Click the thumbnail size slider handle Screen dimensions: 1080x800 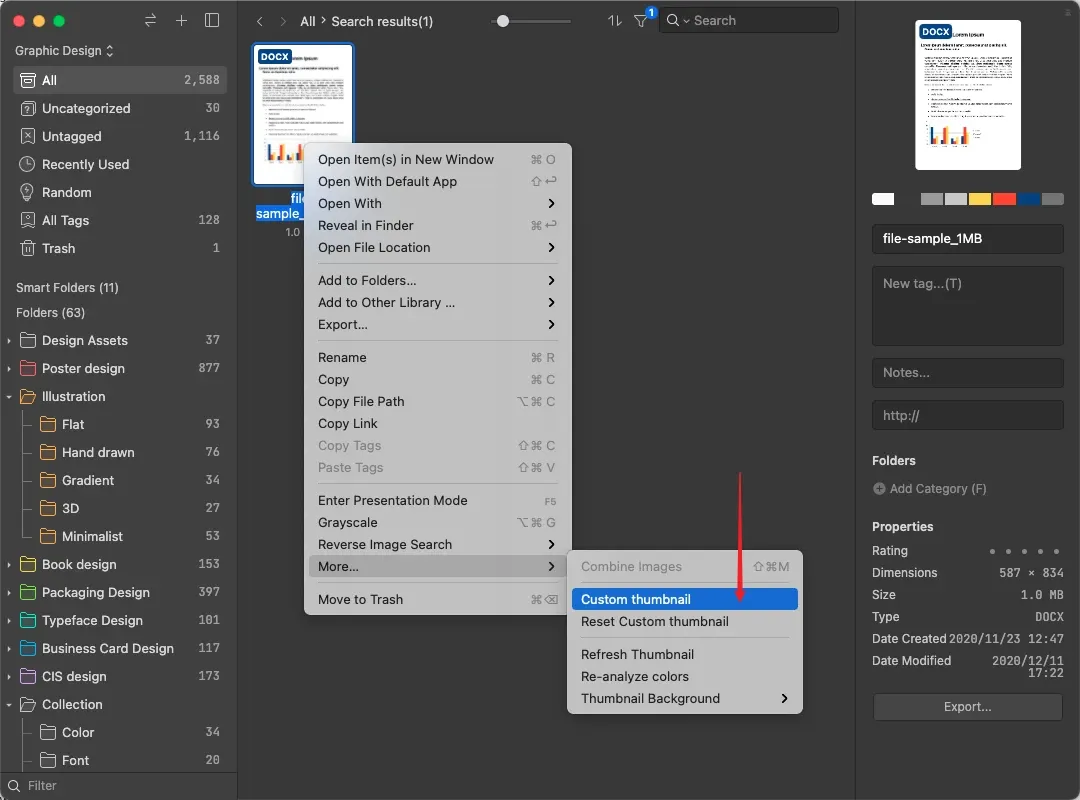tap(503, 21)
